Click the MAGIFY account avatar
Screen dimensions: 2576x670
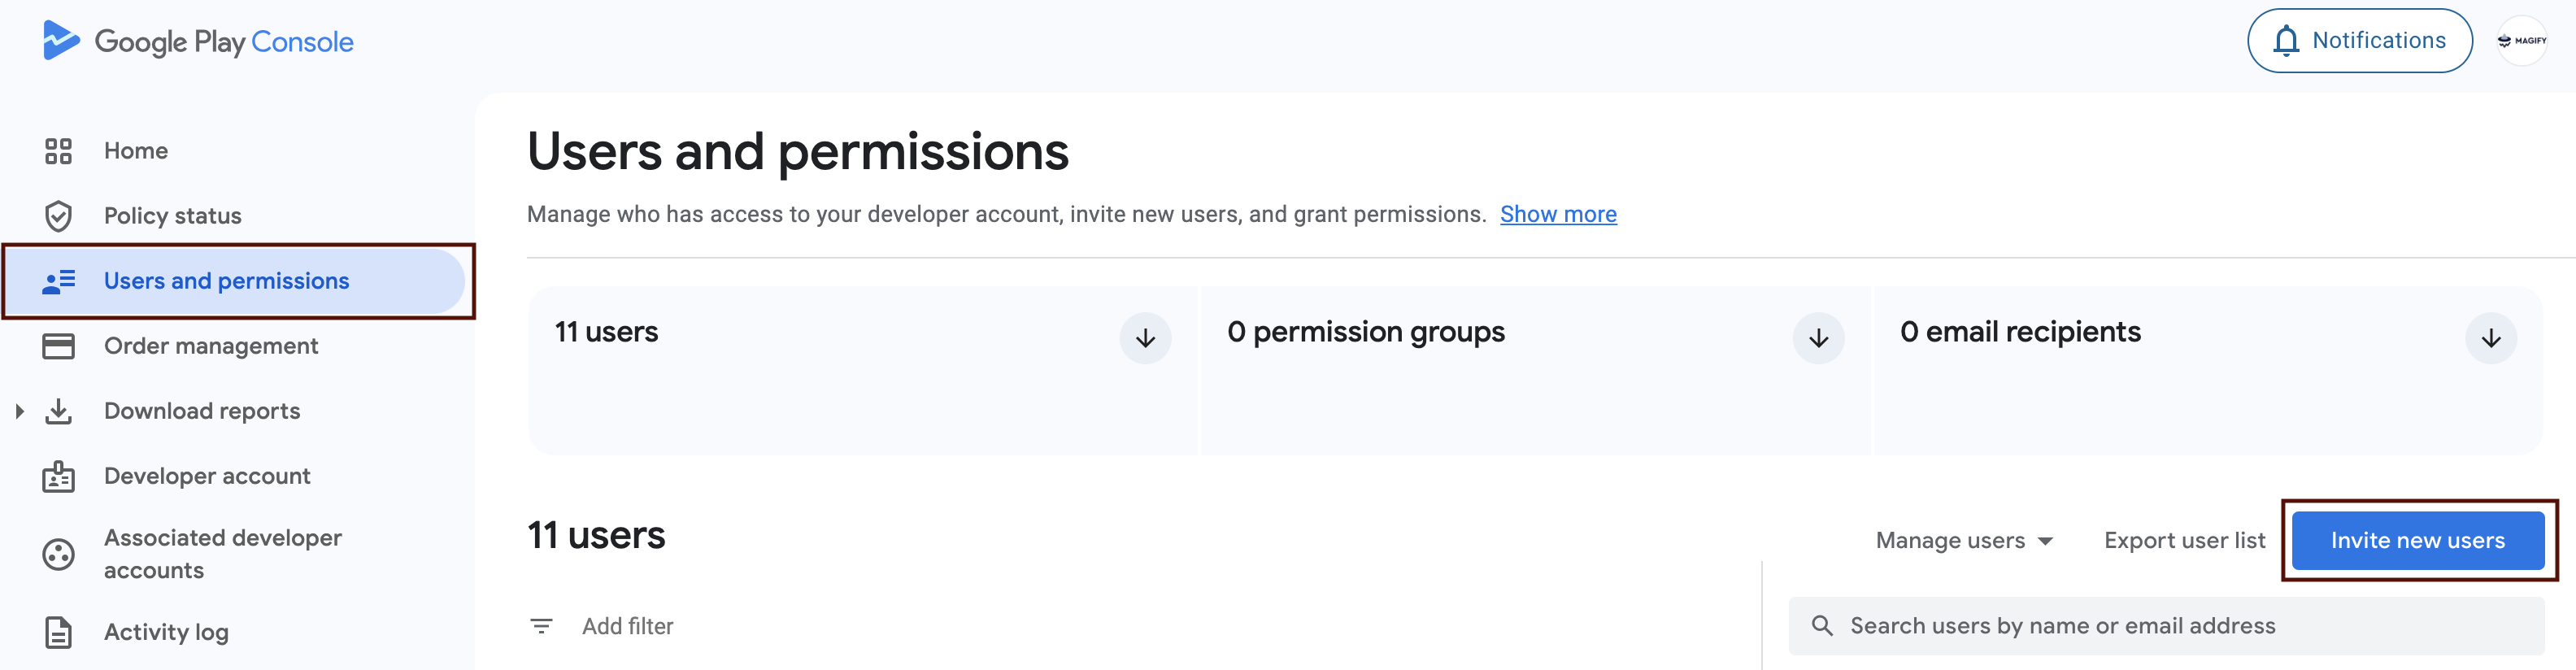2521,41
